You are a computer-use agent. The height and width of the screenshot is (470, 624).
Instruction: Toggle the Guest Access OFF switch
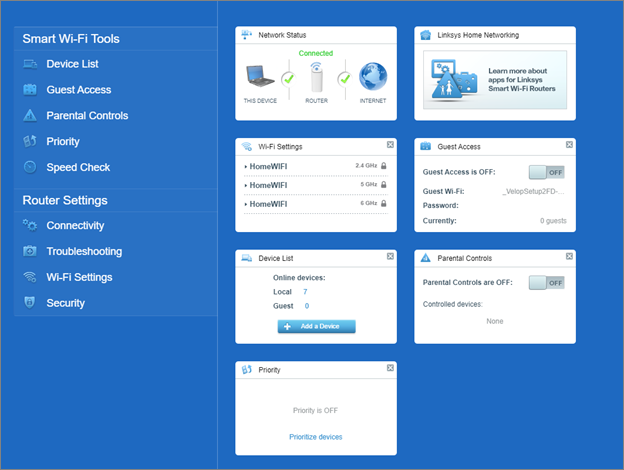pyautogui.click(x=547, y=171)
